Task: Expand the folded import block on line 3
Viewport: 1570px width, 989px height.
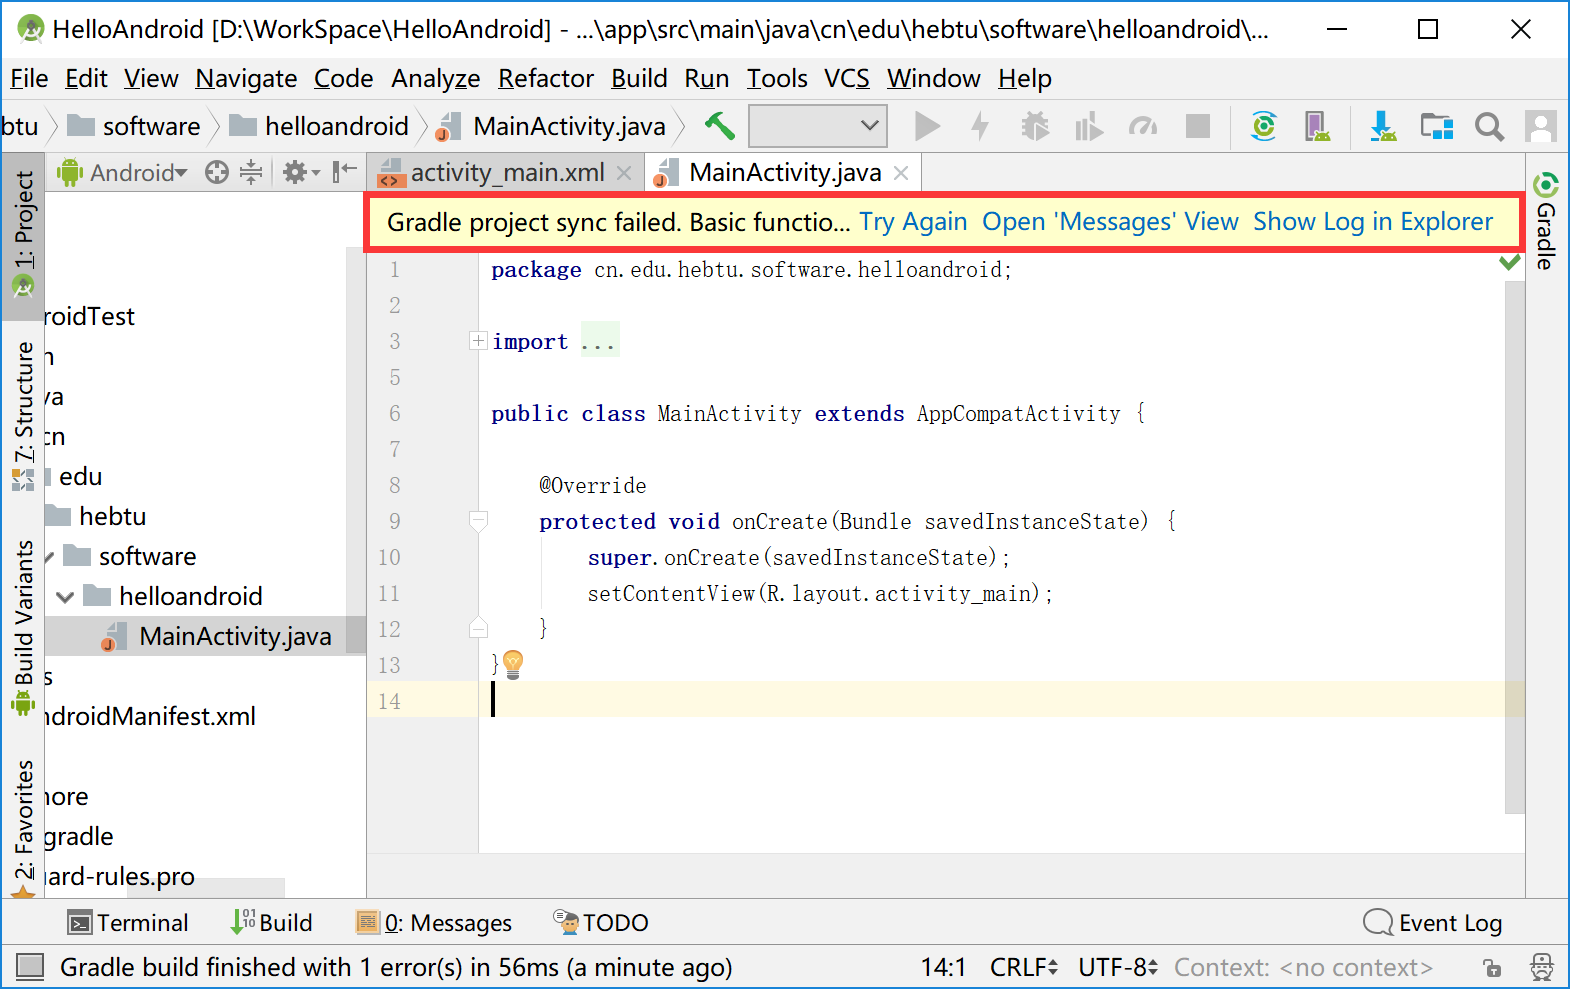Action: point(478,341)
